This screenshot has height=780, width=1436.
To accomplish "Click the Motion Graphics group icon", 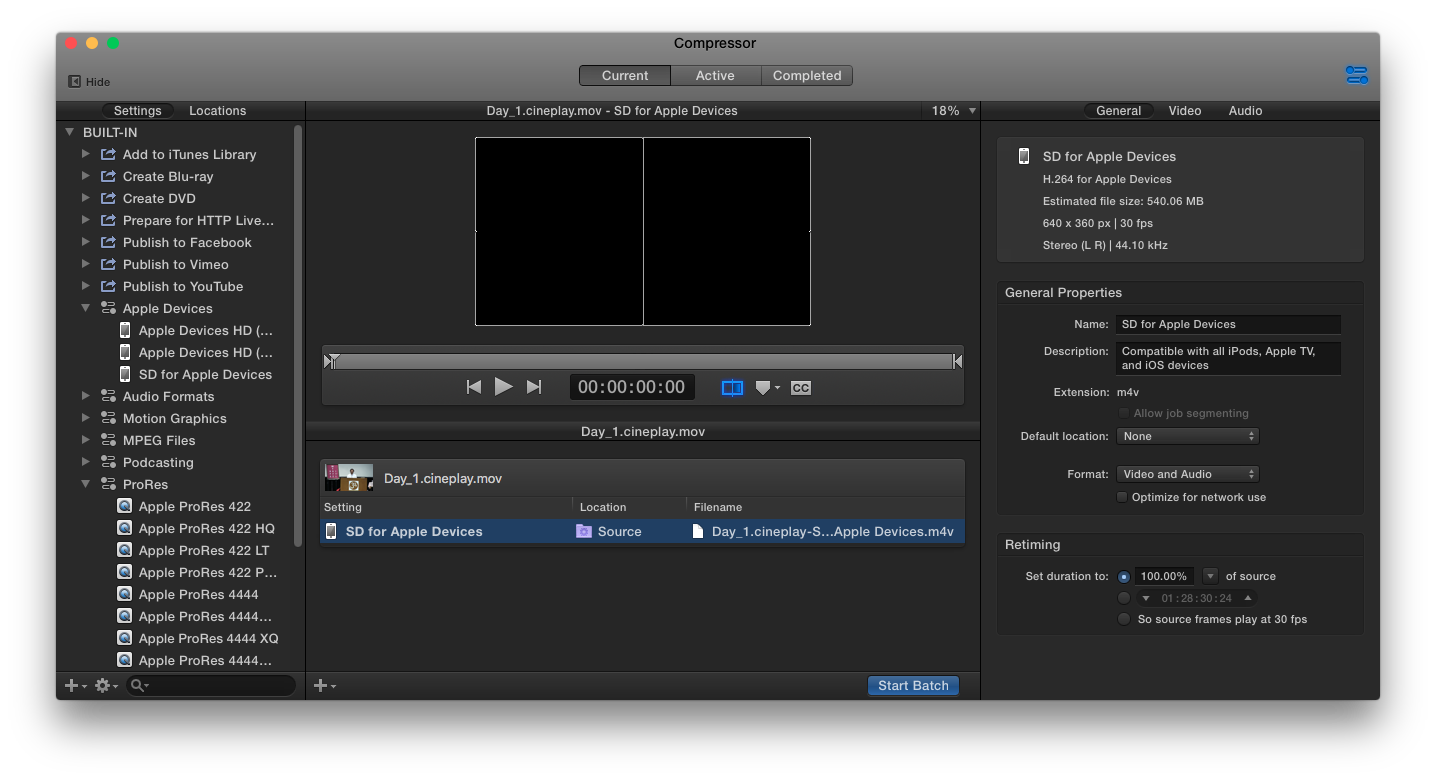I will (108, 418).
